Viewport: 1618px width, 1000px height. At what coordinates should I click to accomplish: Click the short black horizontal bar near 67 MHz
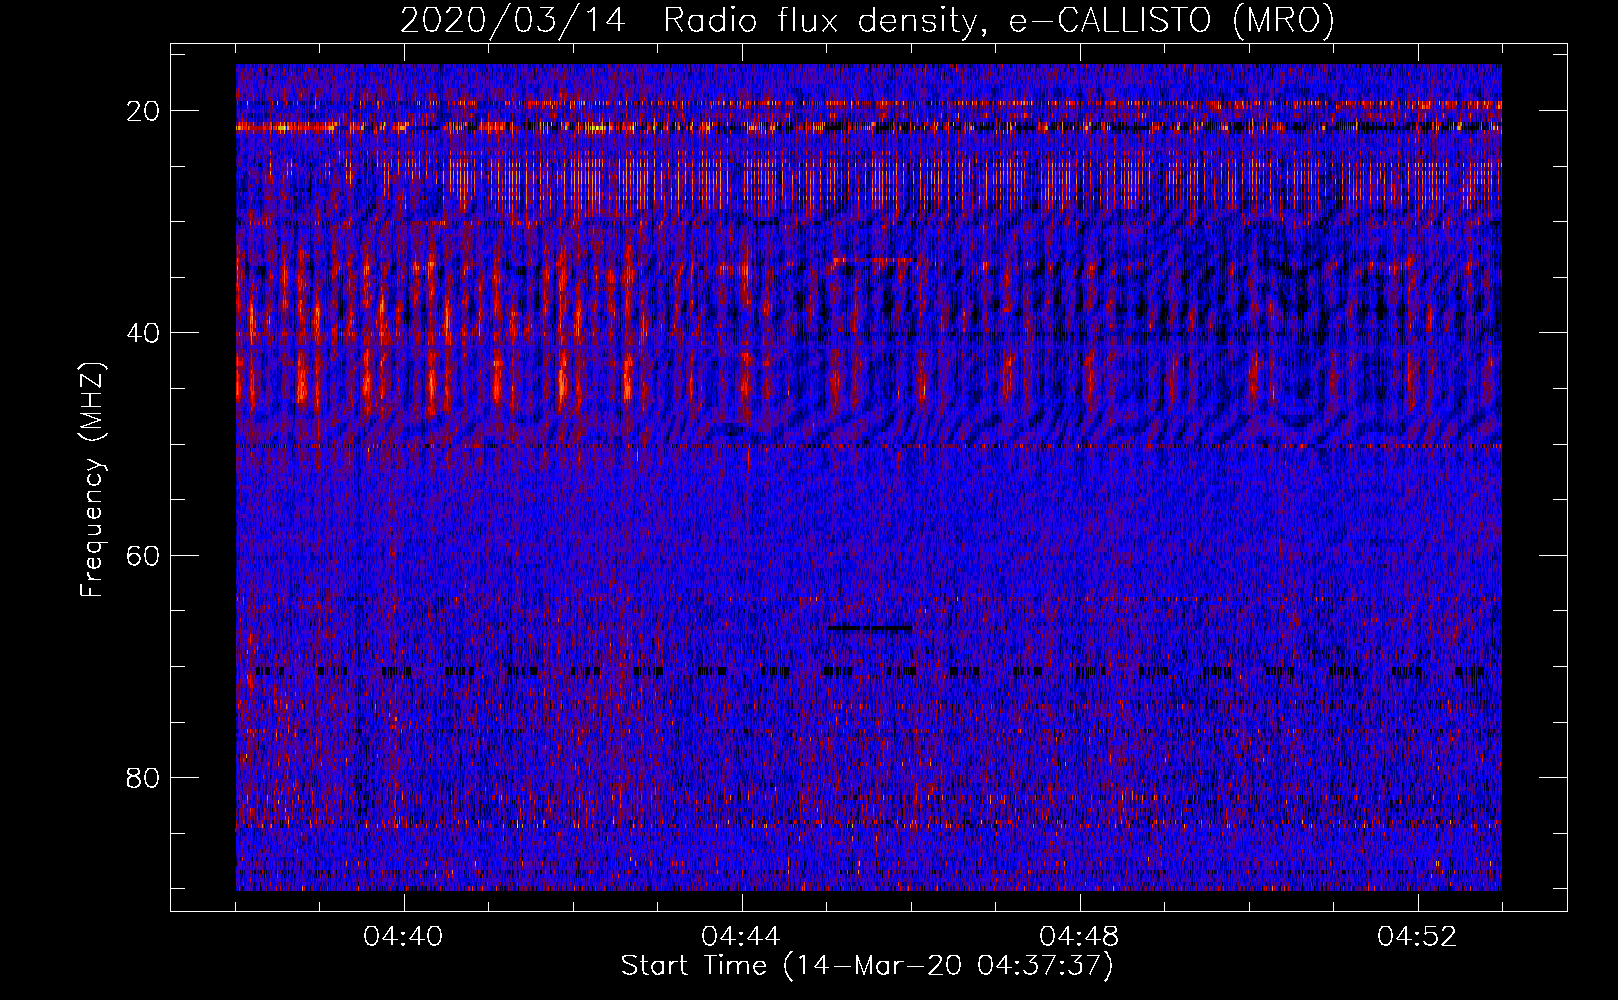tap(870, 628)
